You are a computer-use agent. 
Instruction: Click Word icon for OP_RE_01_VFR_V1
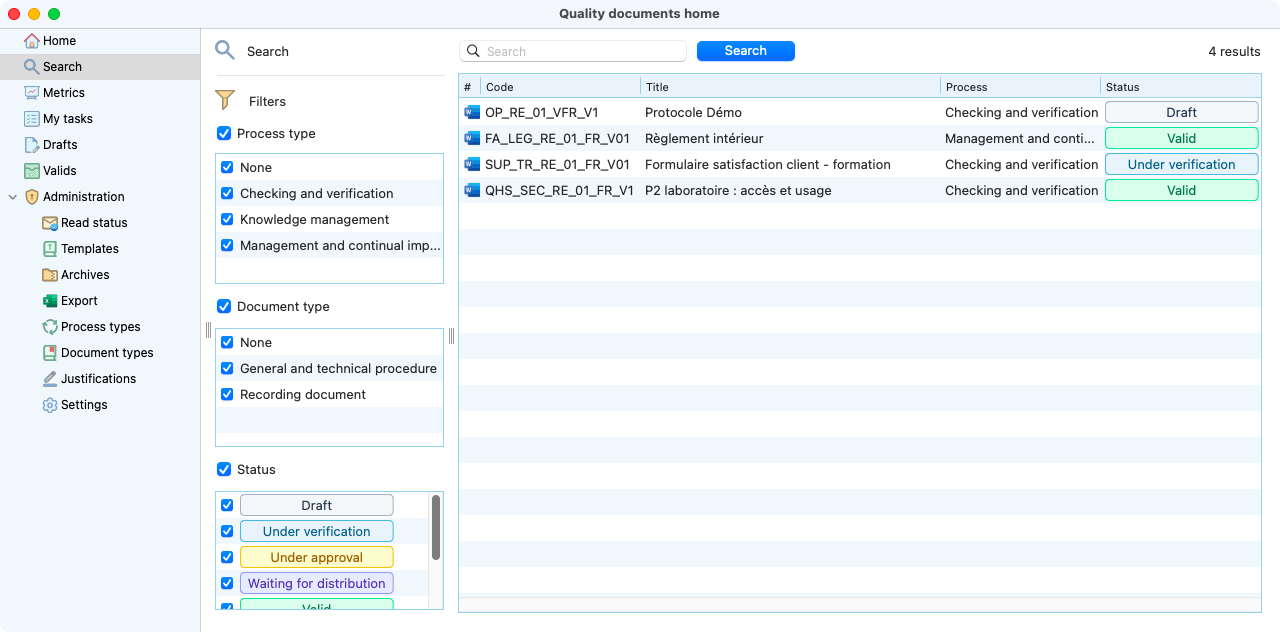472,113
